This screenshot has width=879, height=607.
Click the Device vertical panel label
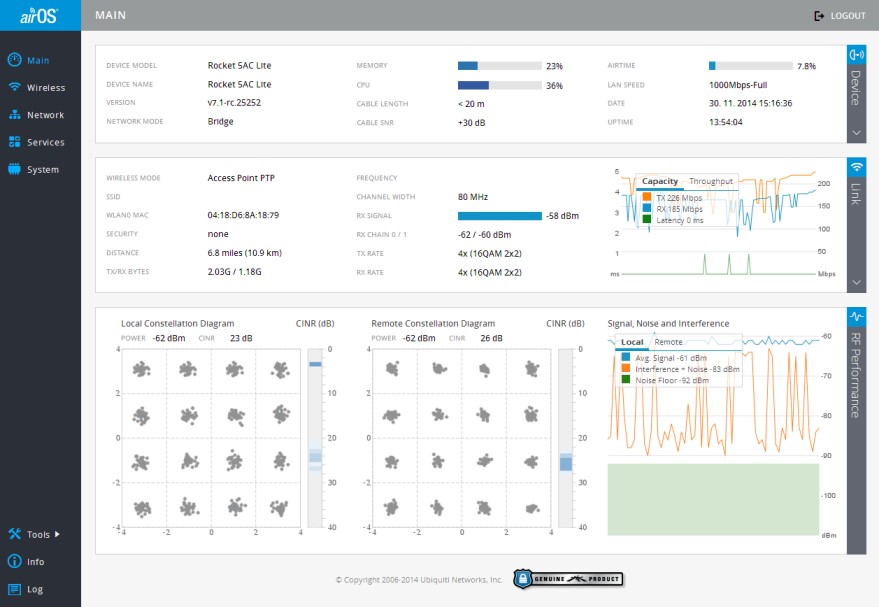tap(856, 87)
